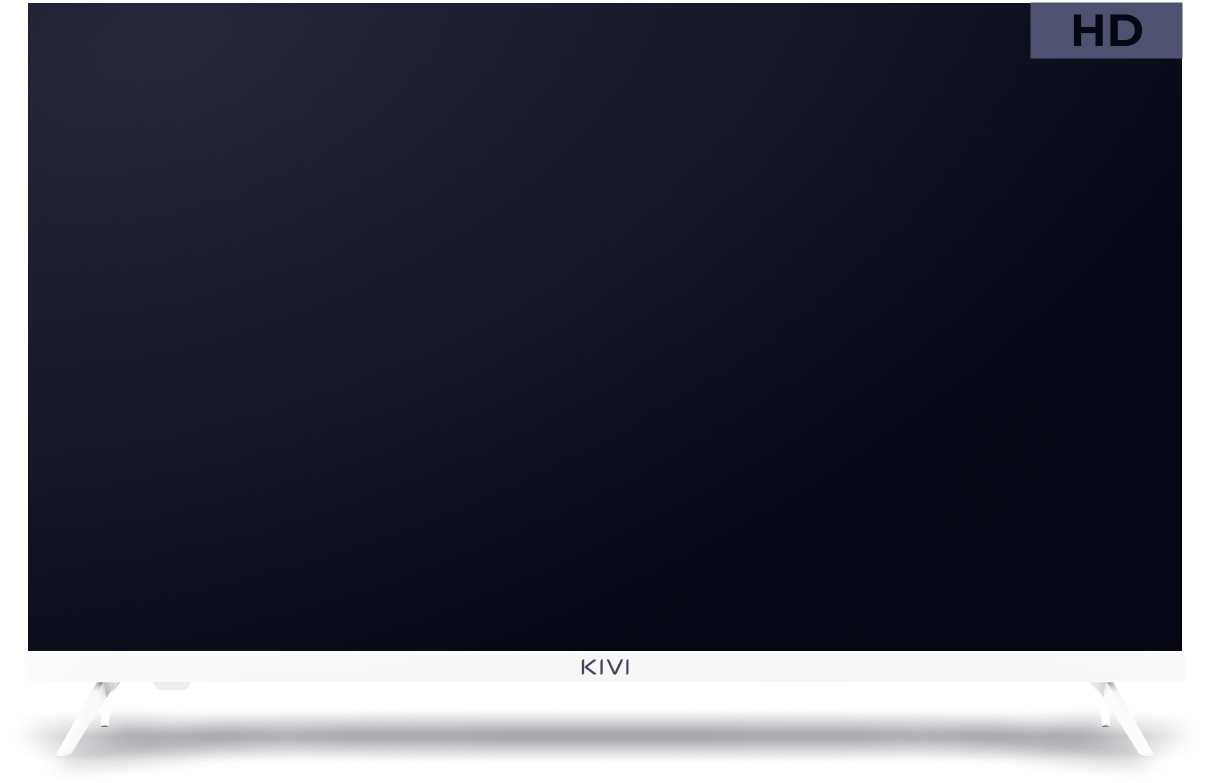Click the top-left corner of the TV screen
This screenshot has height=783, width=1210.
pyautogui.click(x=32, y=8)
